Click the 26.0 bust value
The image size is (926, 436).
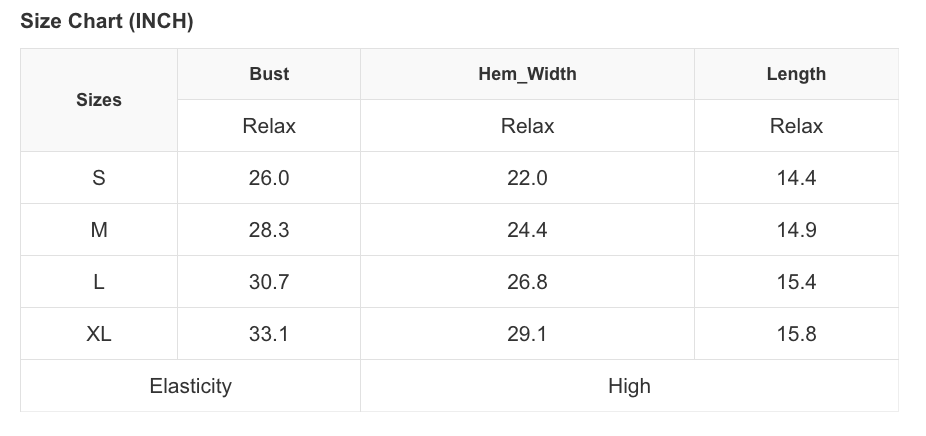(269, 178)
